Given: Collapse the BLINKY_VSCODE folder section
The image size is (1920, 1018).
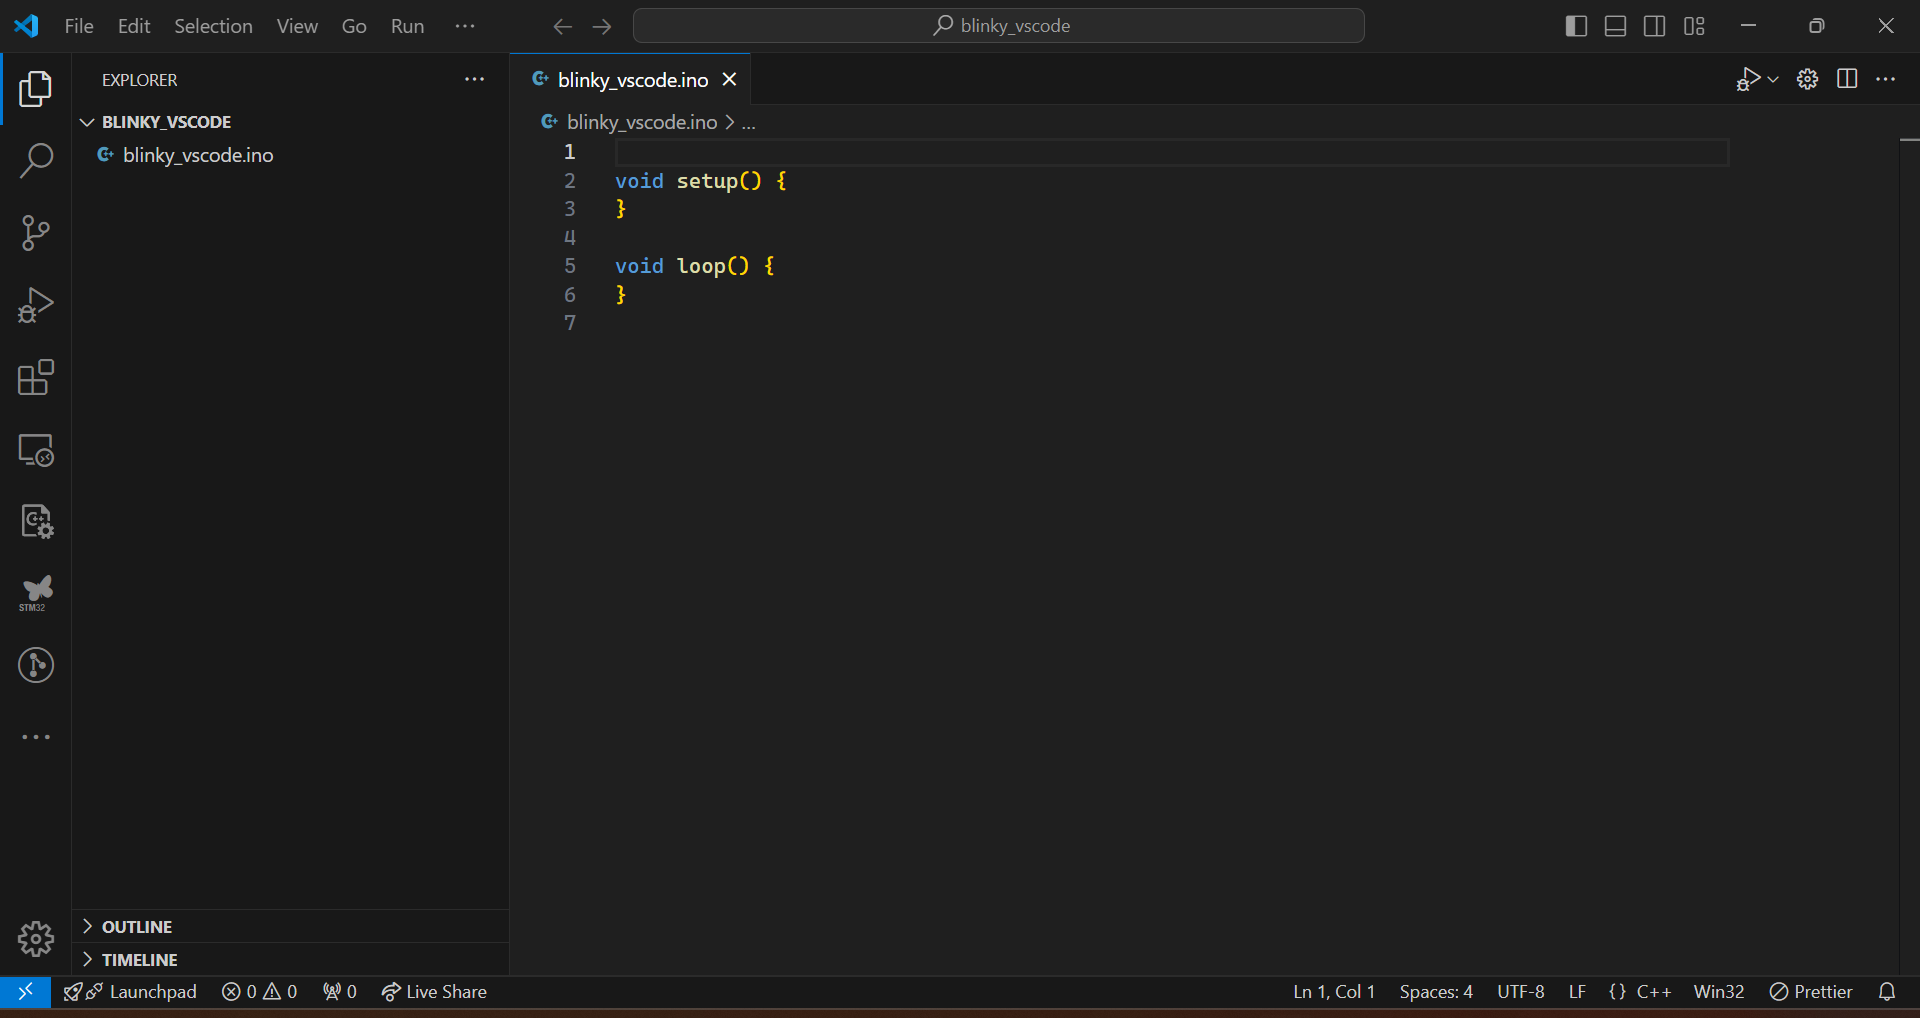Looking at the screenshot, I should coord(290,122).
